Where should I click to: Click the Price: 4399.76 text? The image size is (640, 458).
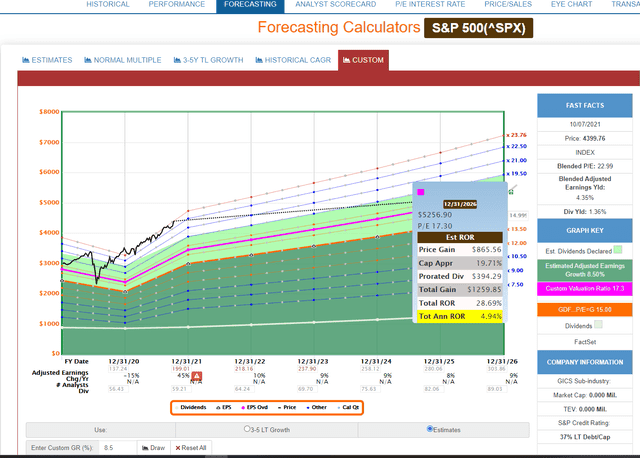(x=584, y=138)
